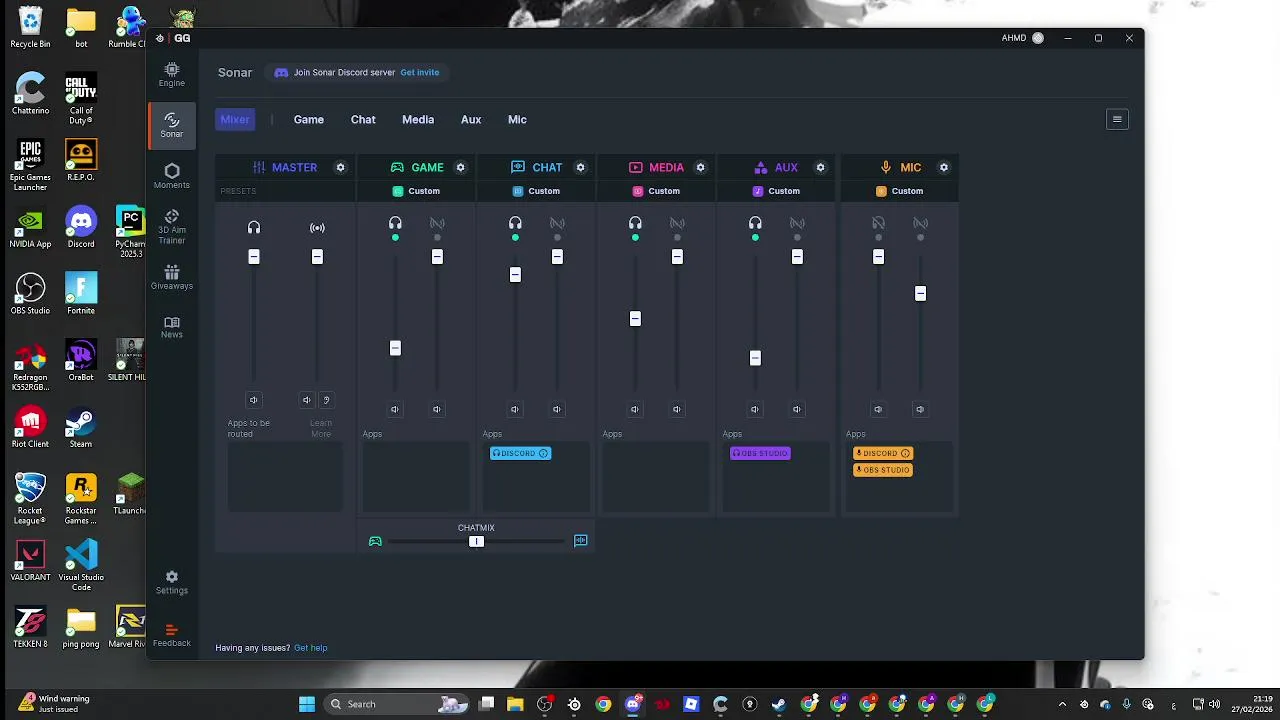Open Steam desktop shortcut

coord(81,428)
